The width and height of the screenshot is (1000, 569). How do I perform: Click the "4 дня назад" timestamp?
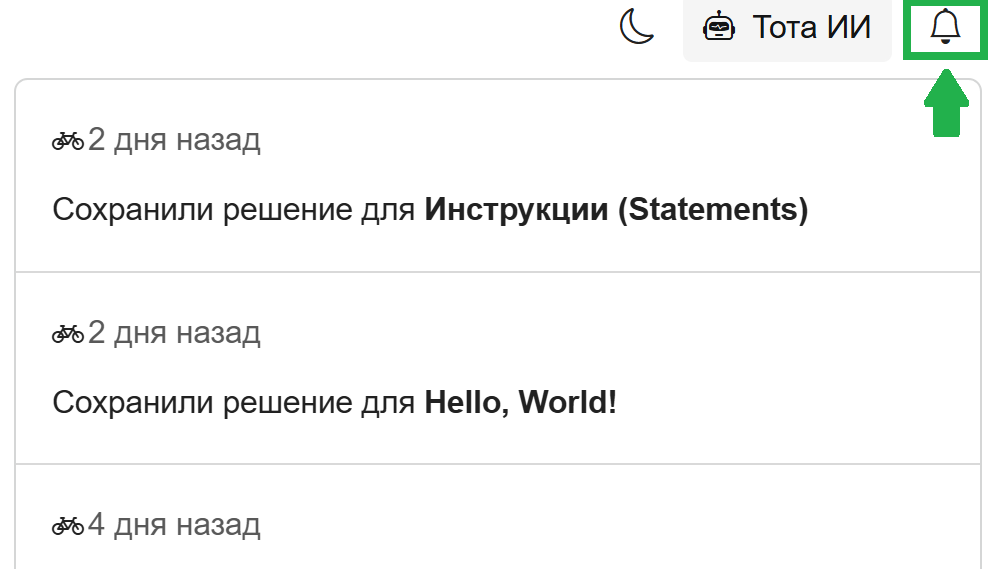[x=174, y=524]
